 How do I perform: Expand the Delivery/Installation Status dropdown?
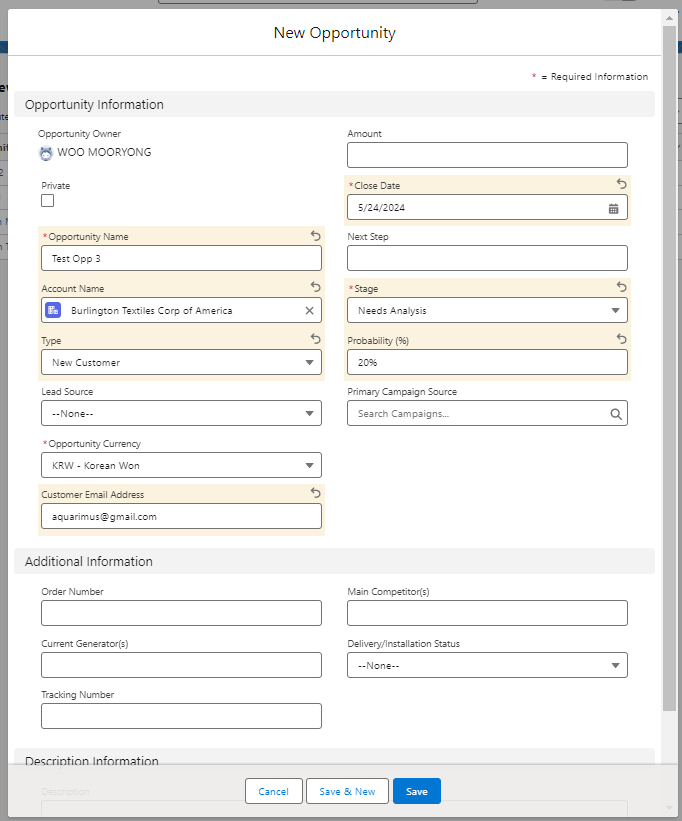[x=487, y=666]
